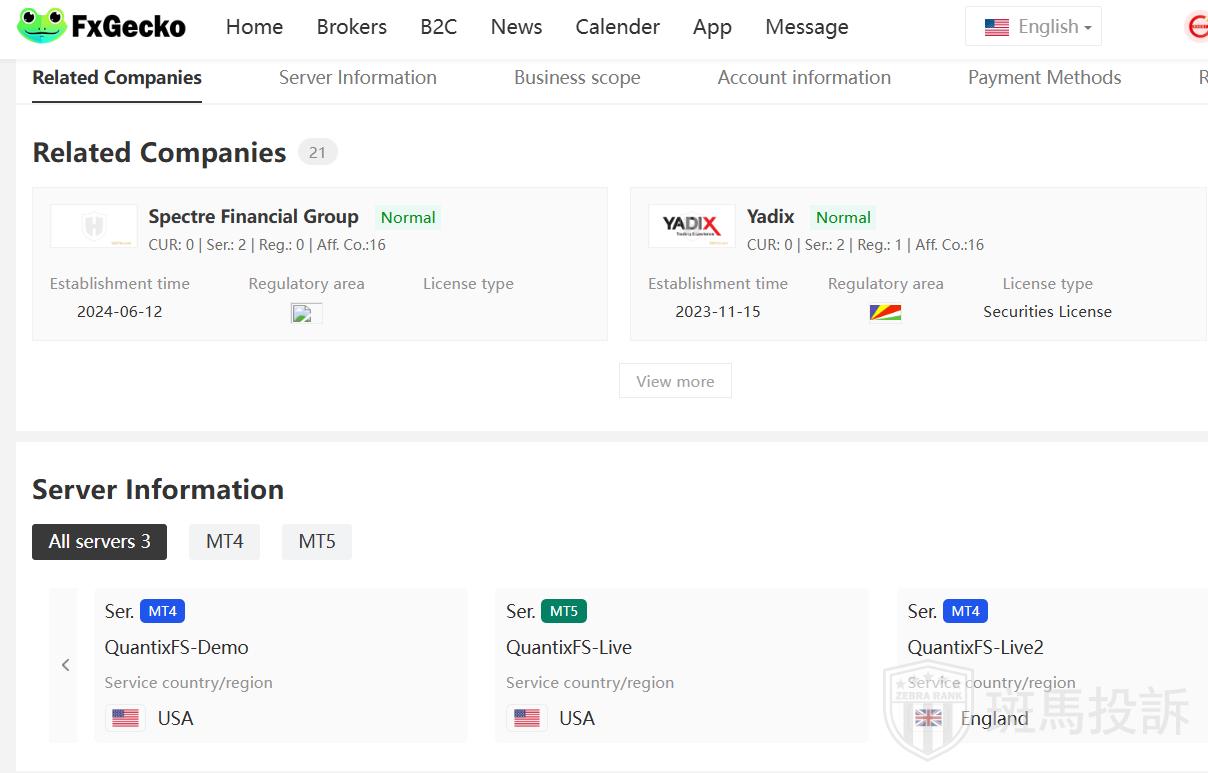The height and width of the screenshot is (773, 1208).
Task: Open the Brokers menu item
Action: (351, 27)
